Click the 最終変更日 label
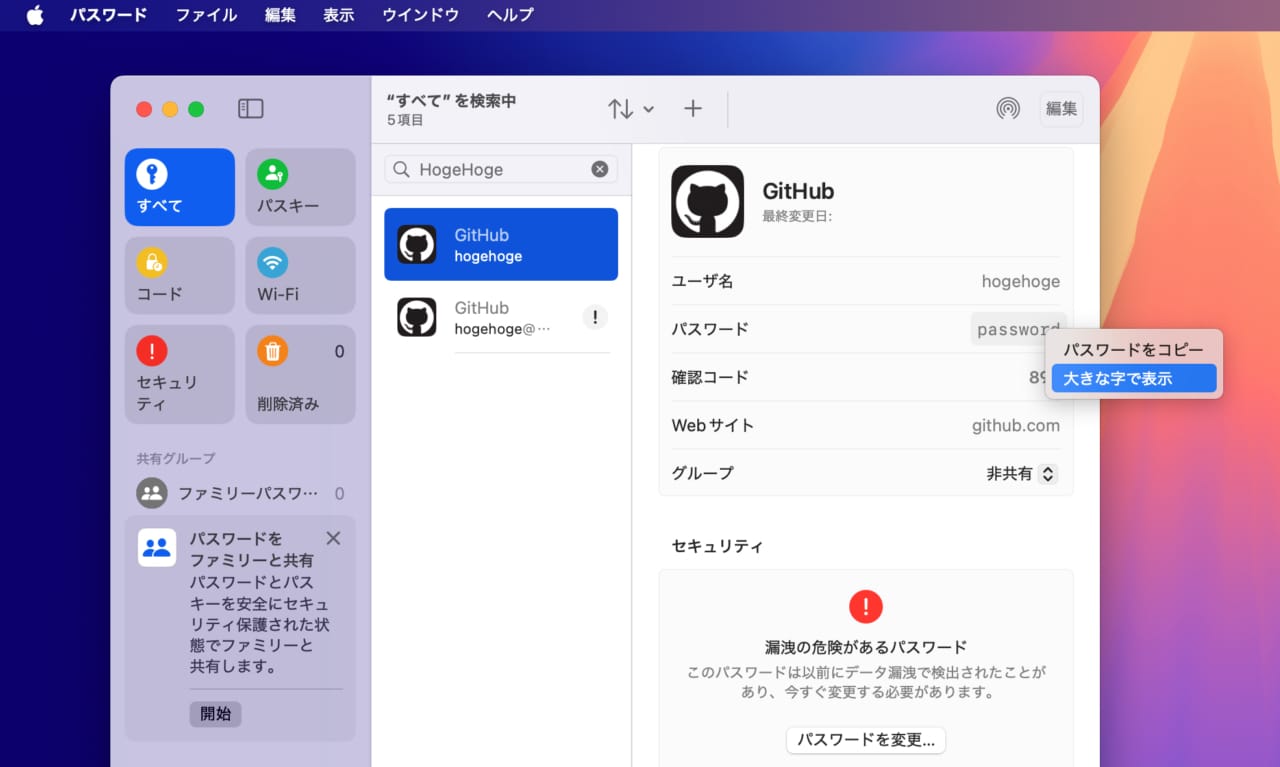The image size is (1280, 767). pyautogui.click(x=797, y=216)
